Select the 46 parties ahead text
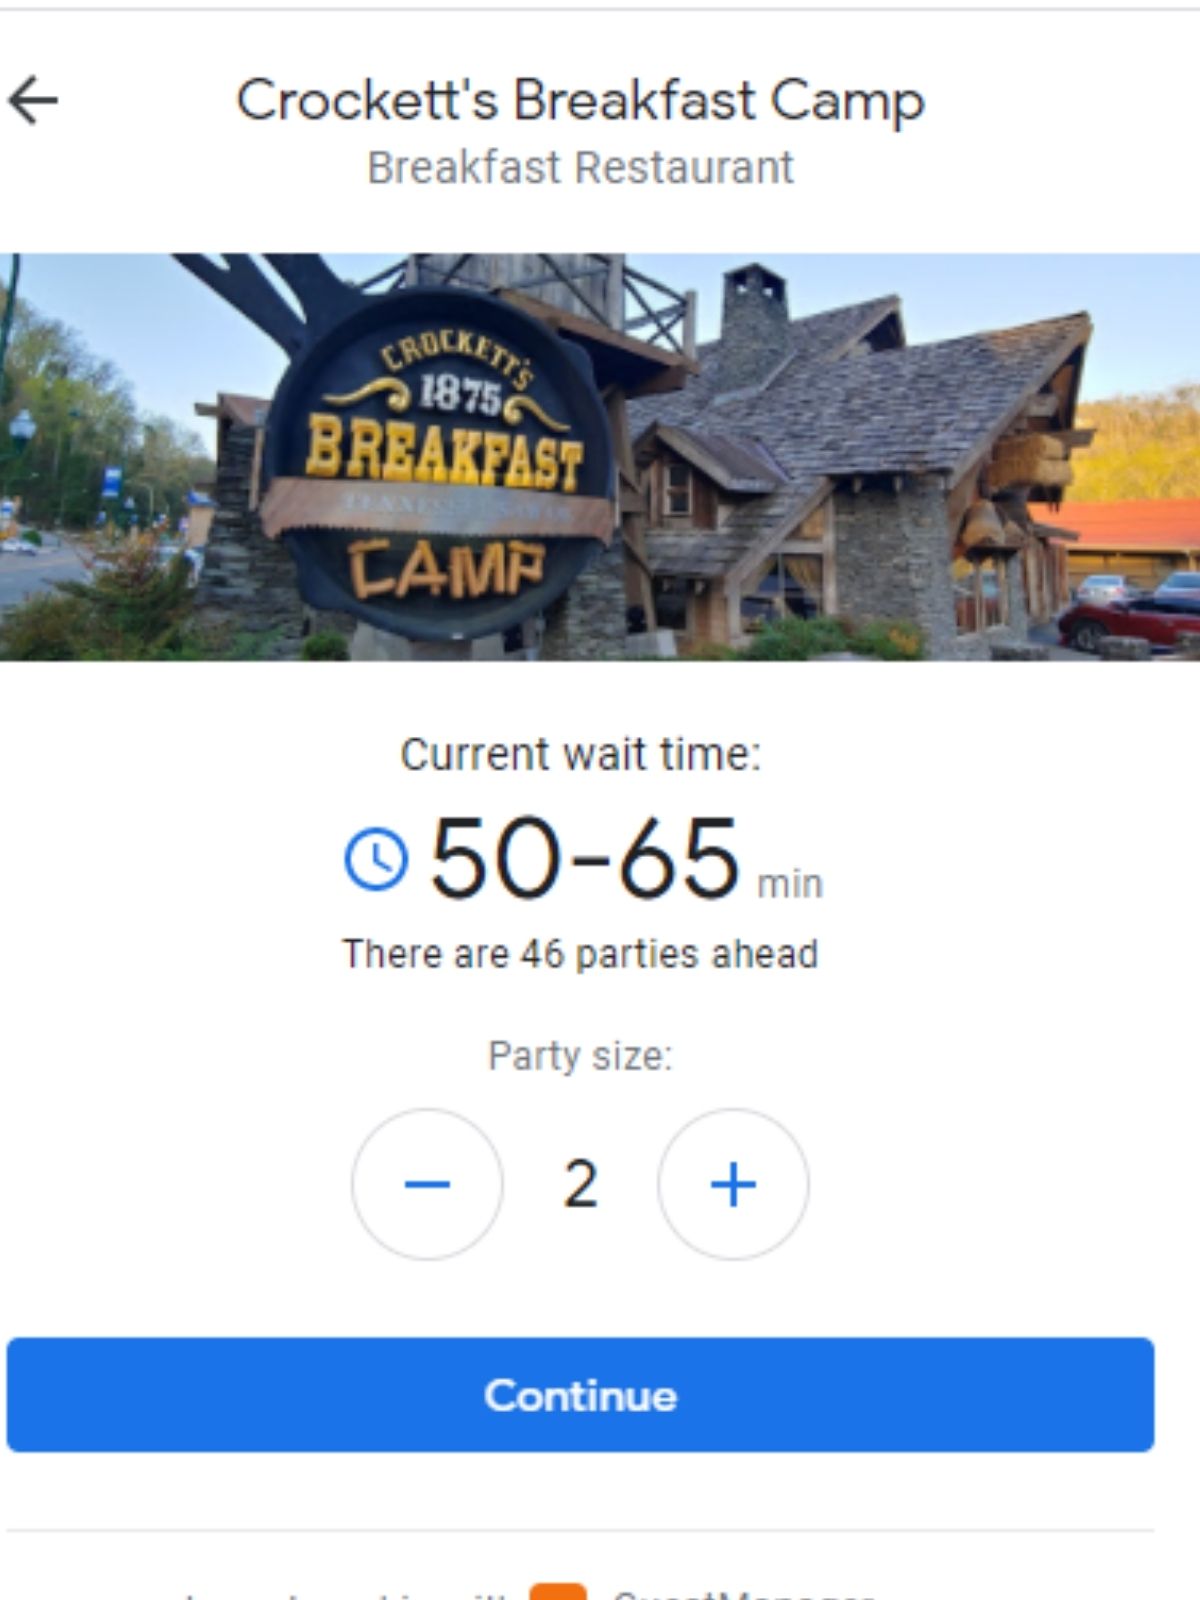 [580, 954]
